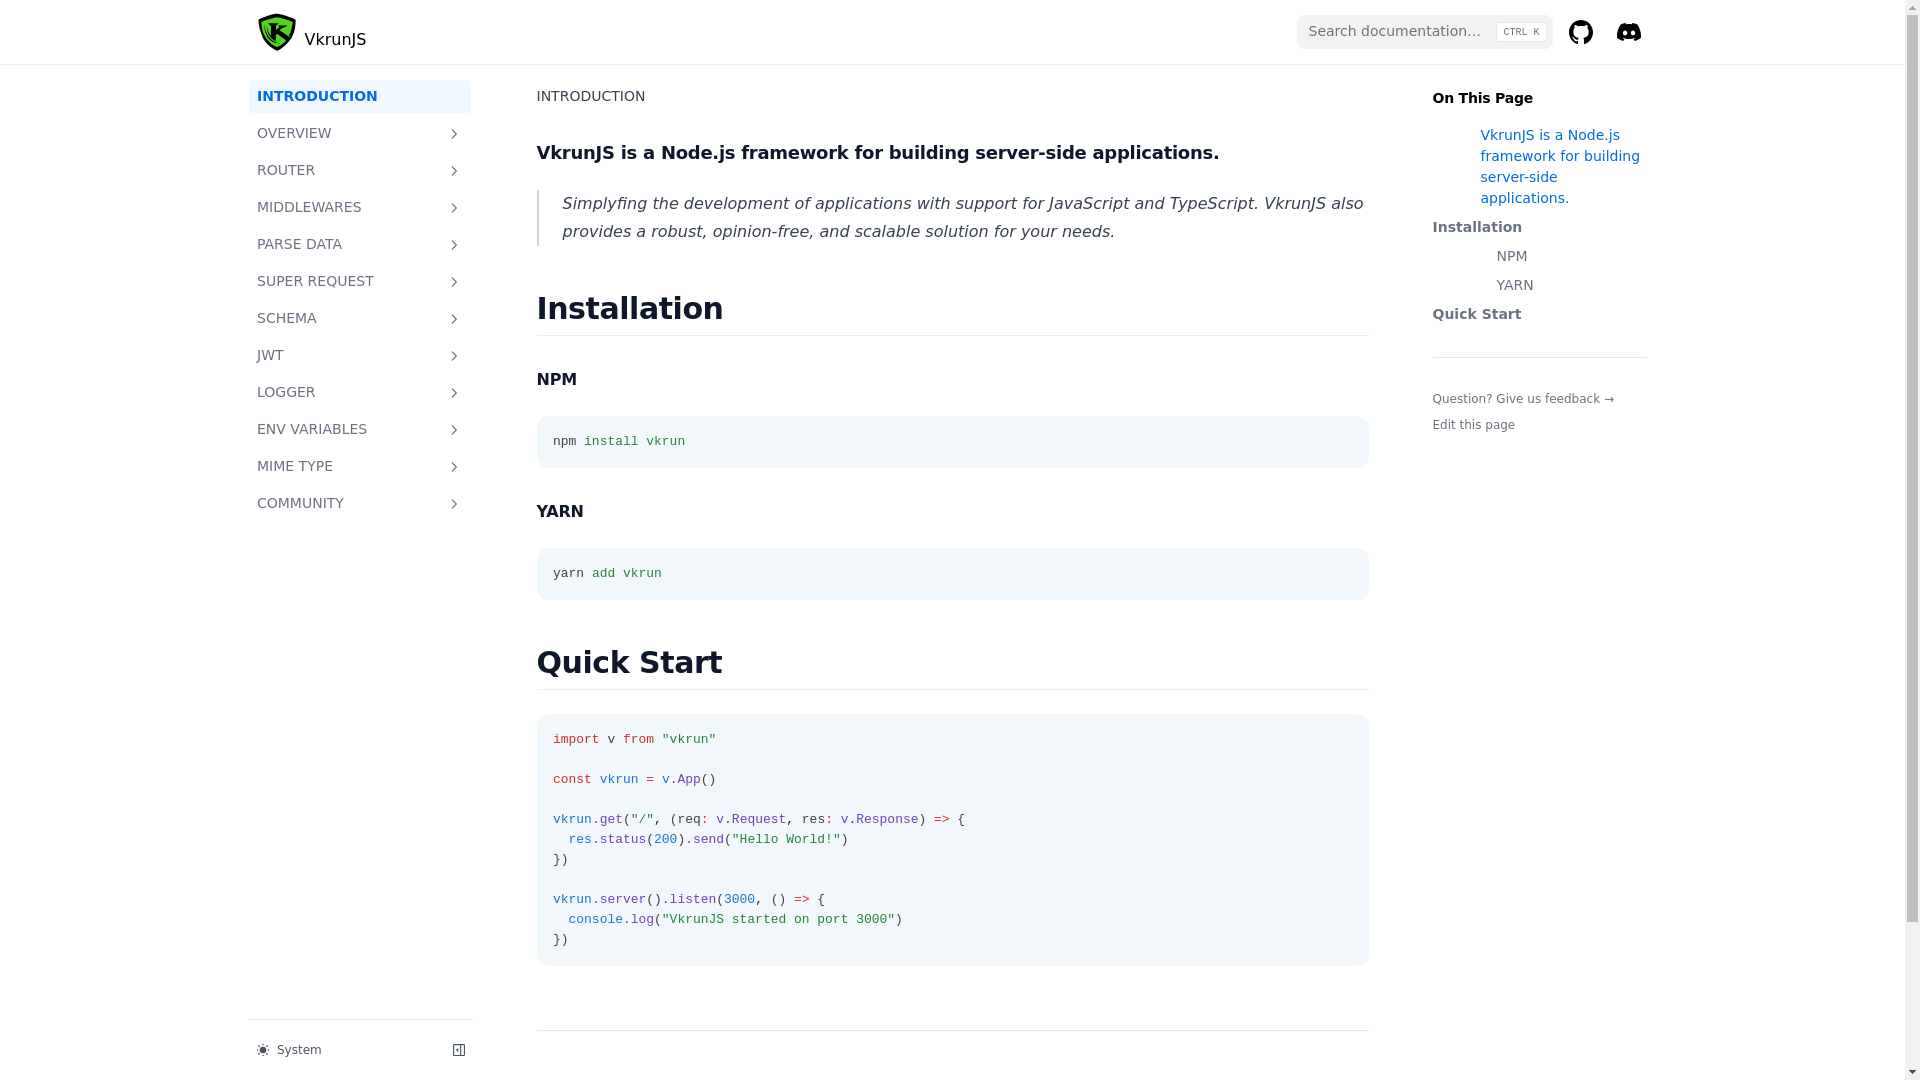Open the ENV VARIABLES sidebar item

tap(360, 429)
